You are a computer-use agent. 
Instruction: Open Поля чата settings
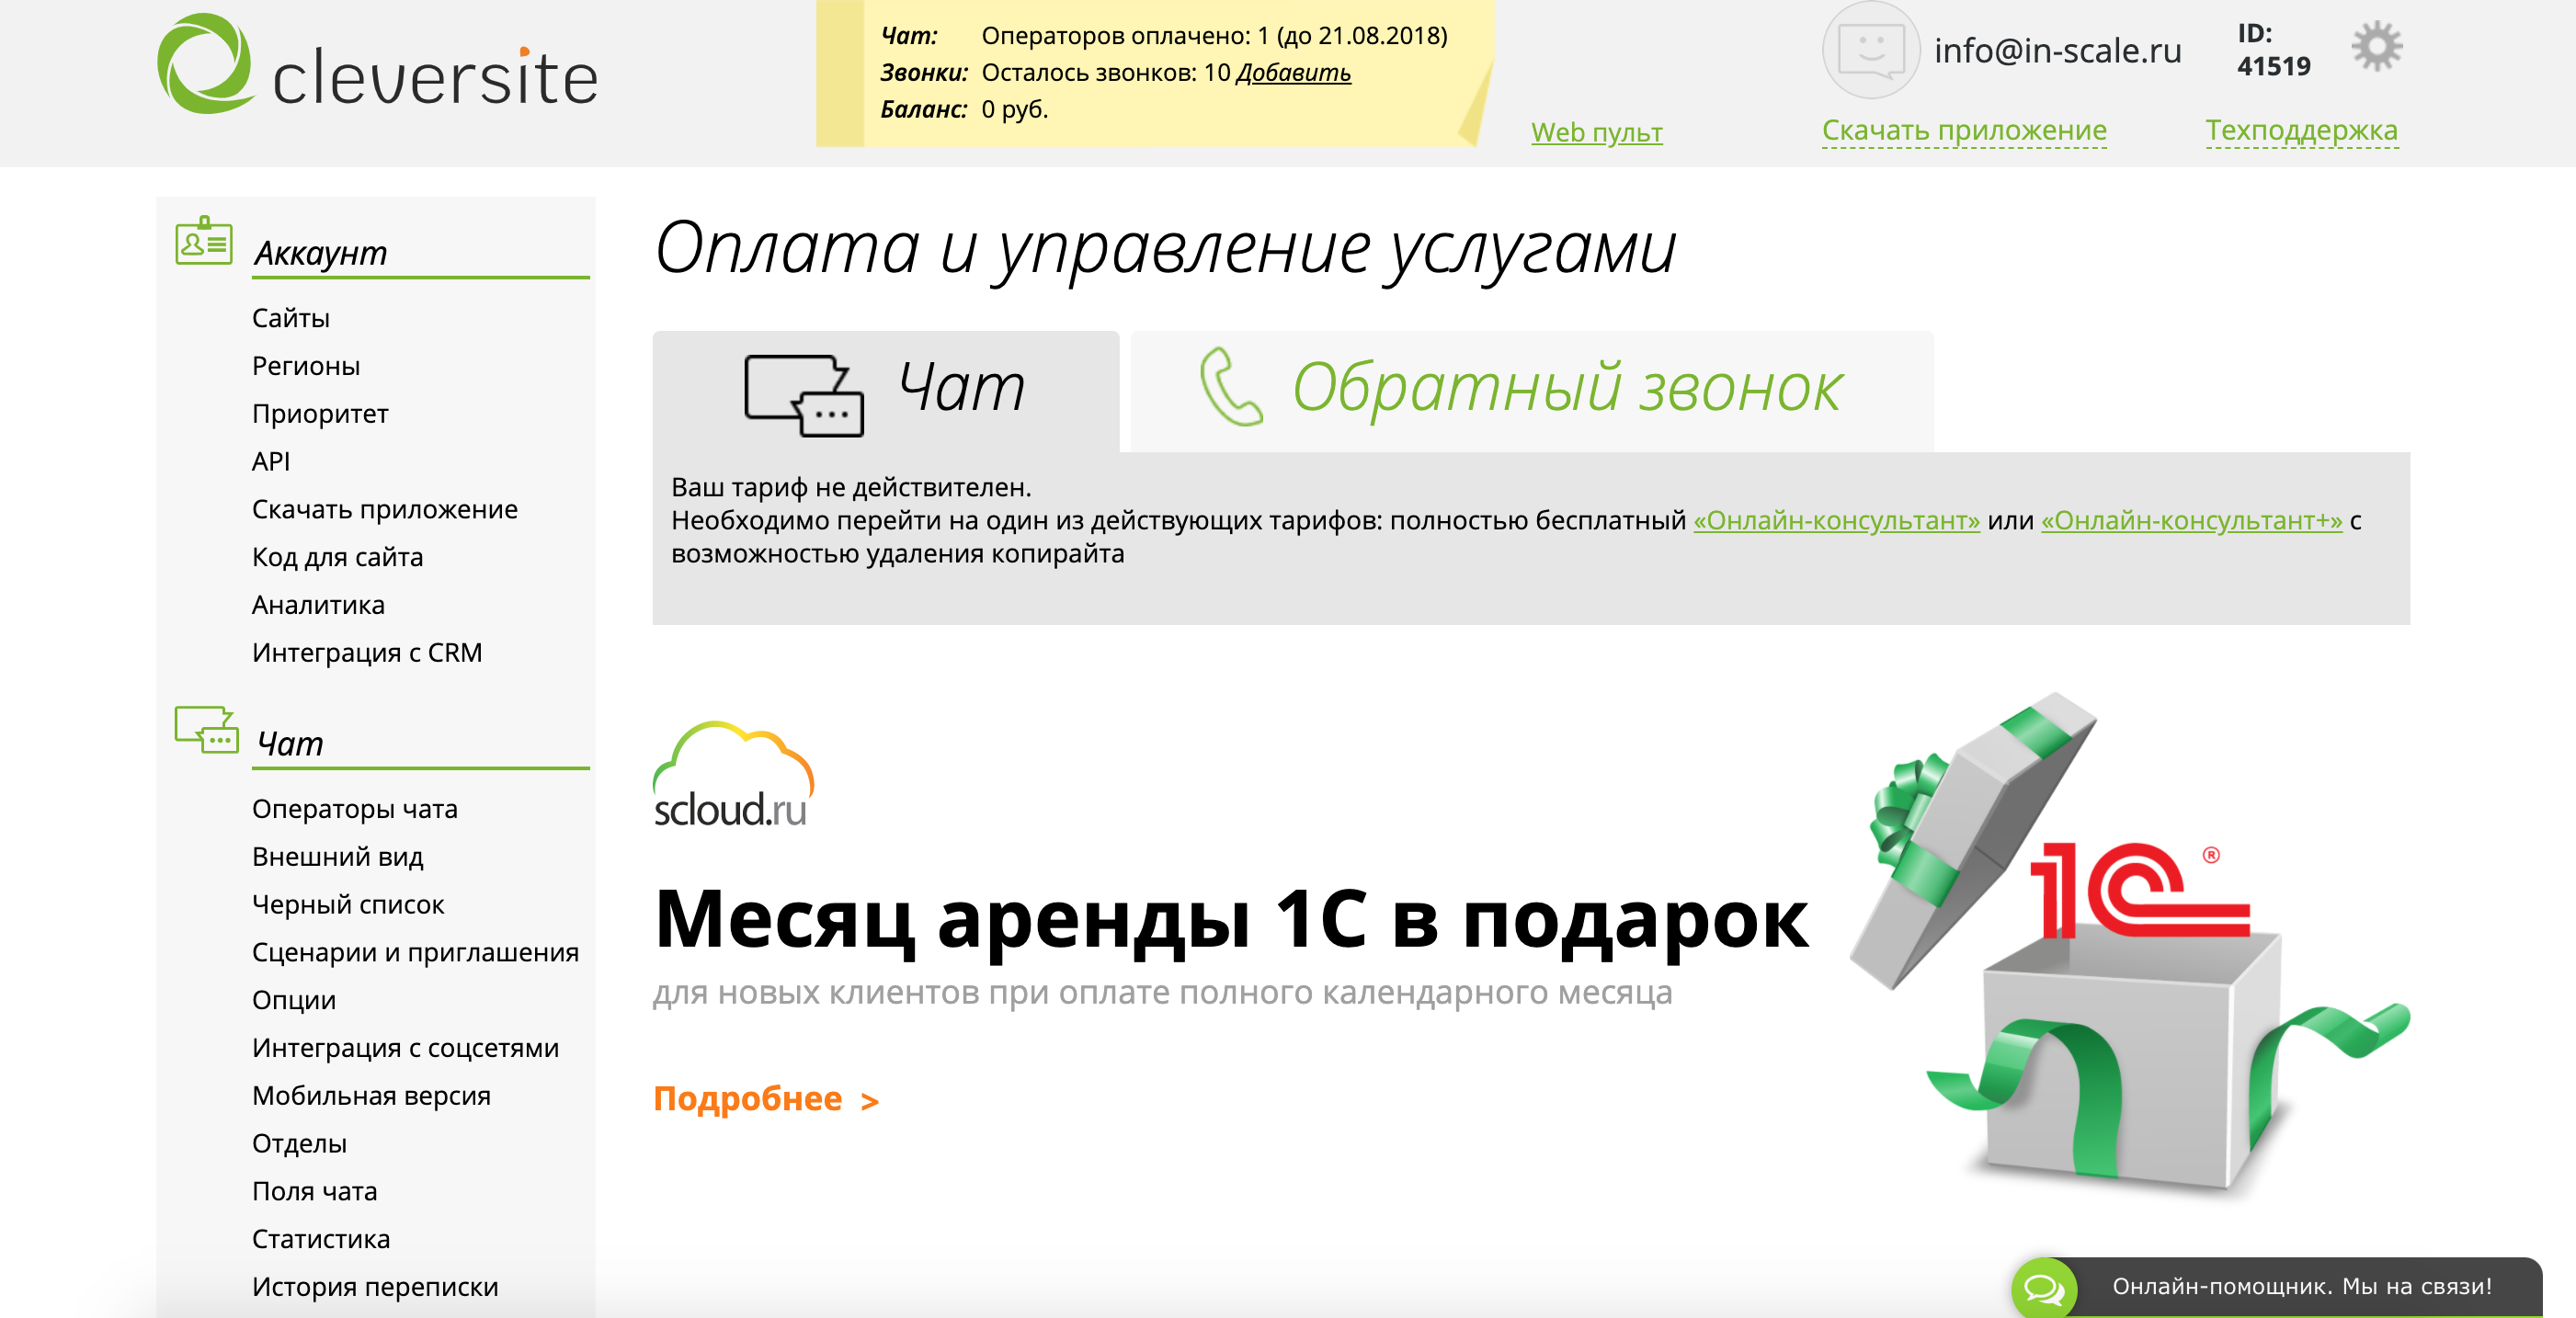[x=315, y=1192]
